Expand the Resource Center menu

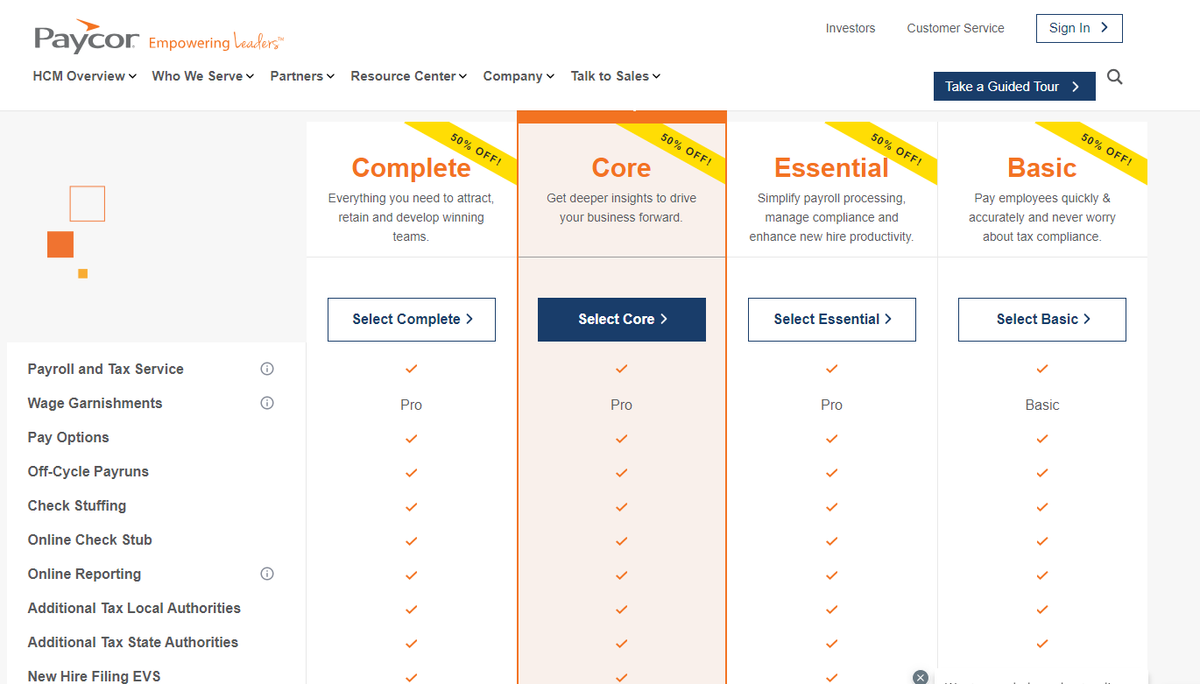(x=409, y=76)
